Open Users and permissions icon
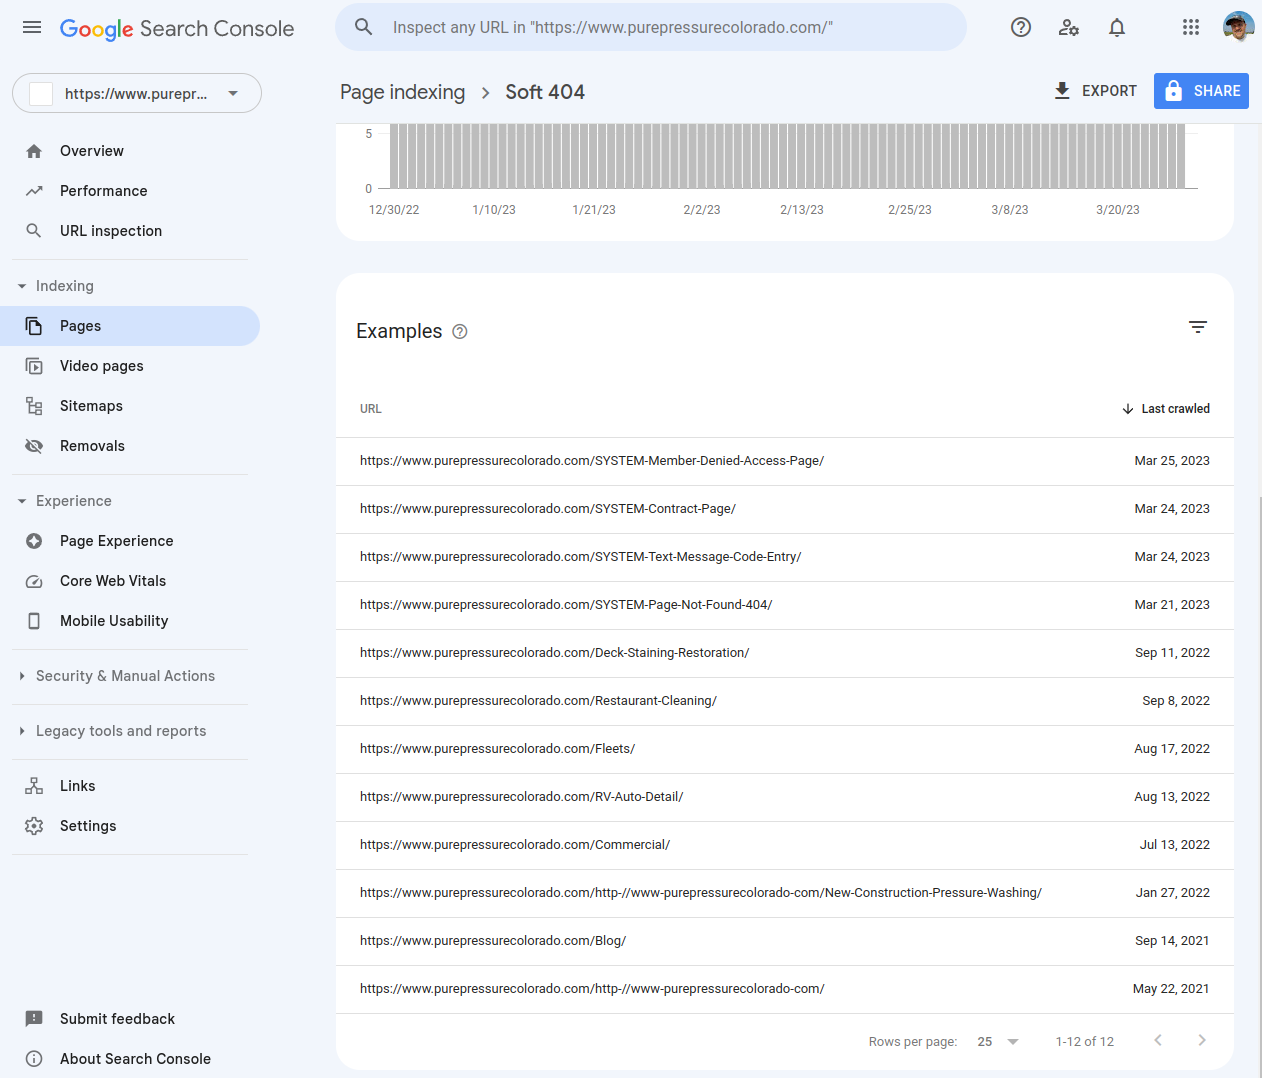The height and width of the screenshot is (1078, 1262). point(1069,28)
